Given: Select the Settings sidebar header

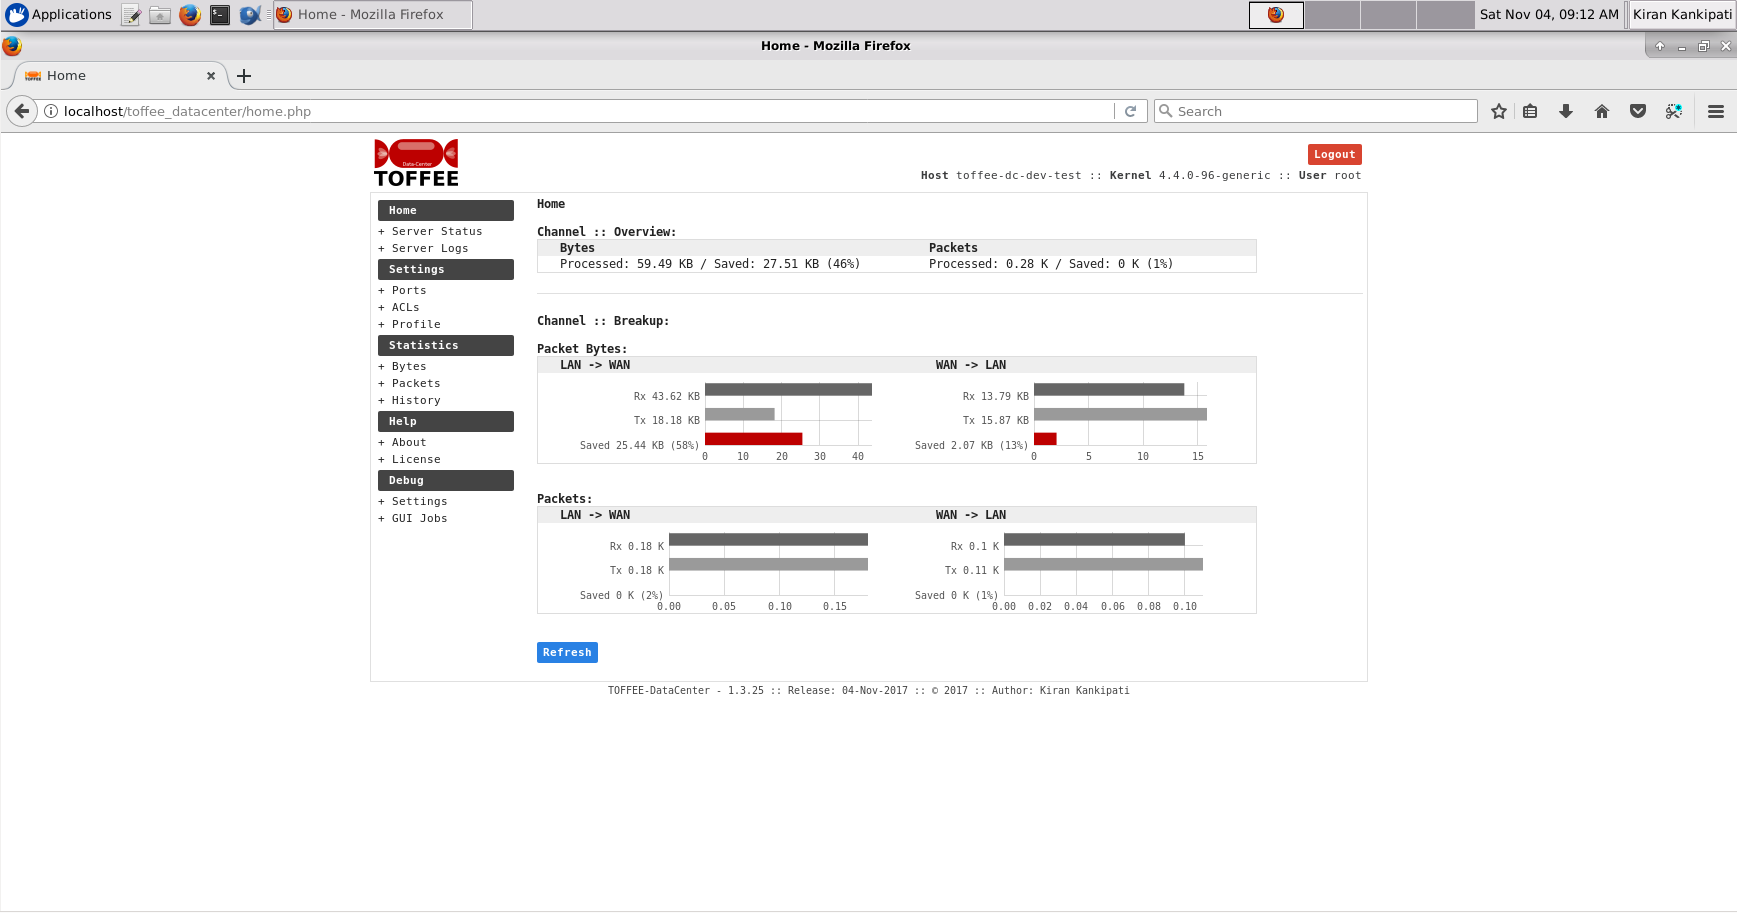Looking at the screenshot, I should (446, 269).
